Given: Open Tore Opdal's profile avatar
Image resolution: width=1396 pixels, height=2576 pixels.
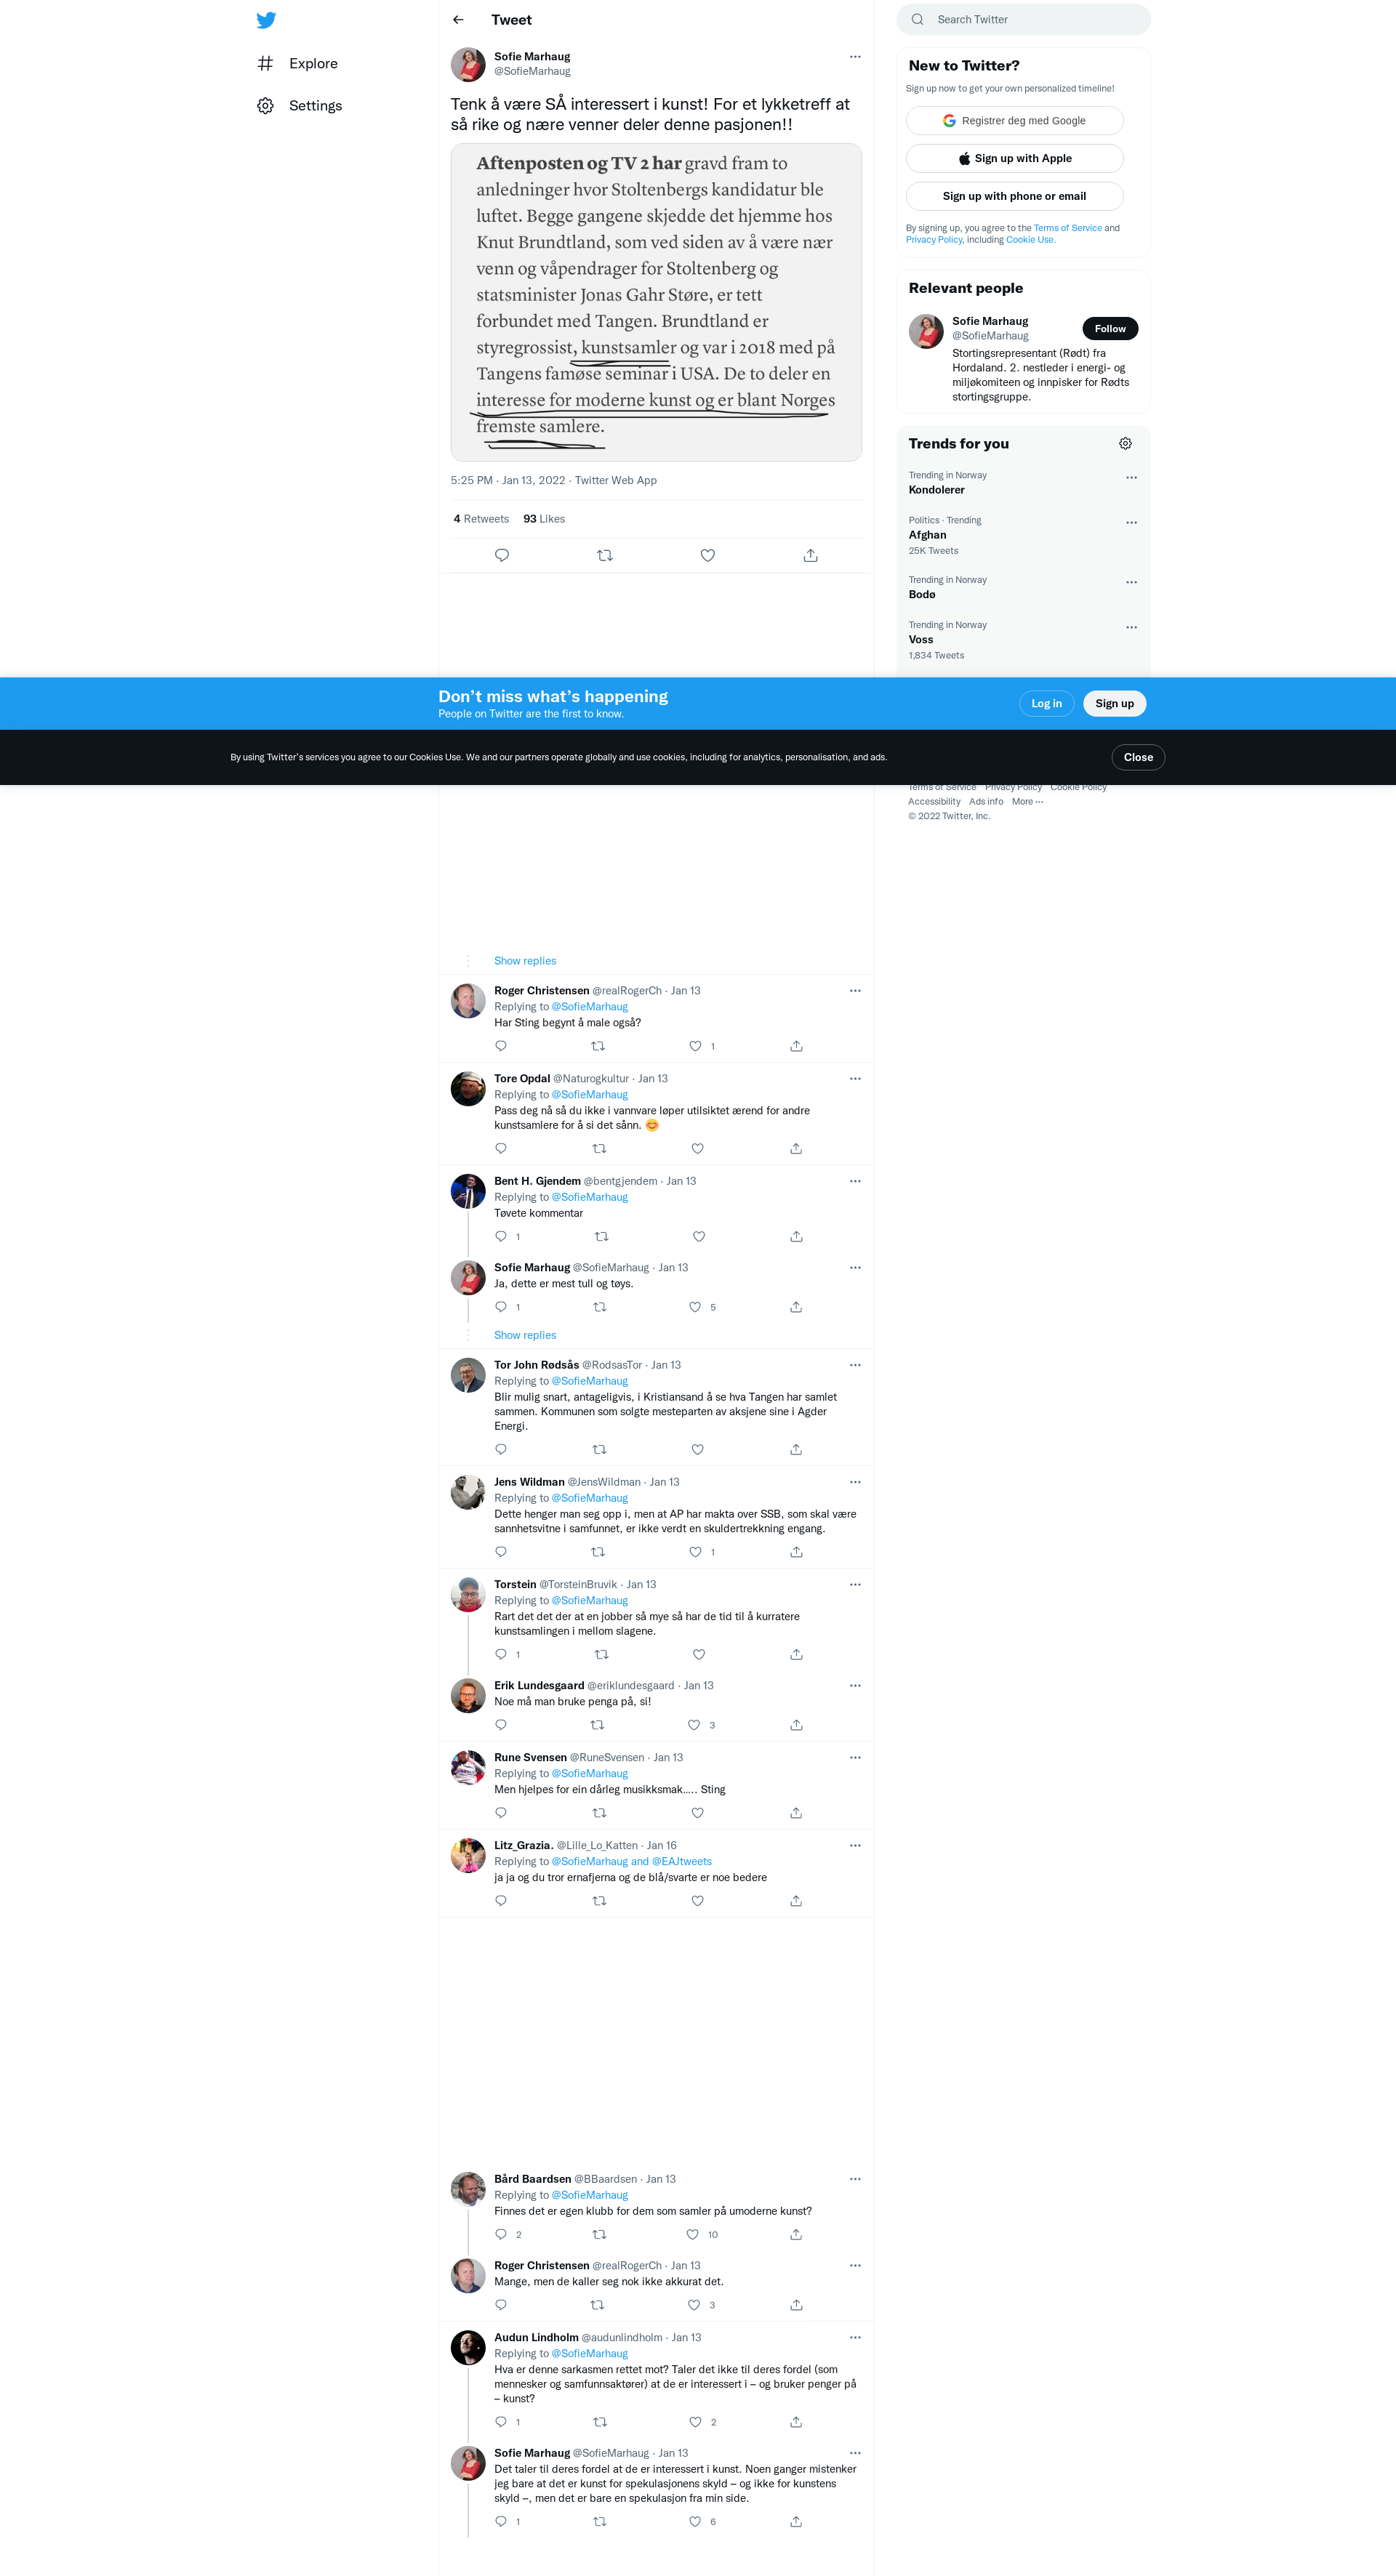Looking at the screenshot, I should tap(468, 1089).
